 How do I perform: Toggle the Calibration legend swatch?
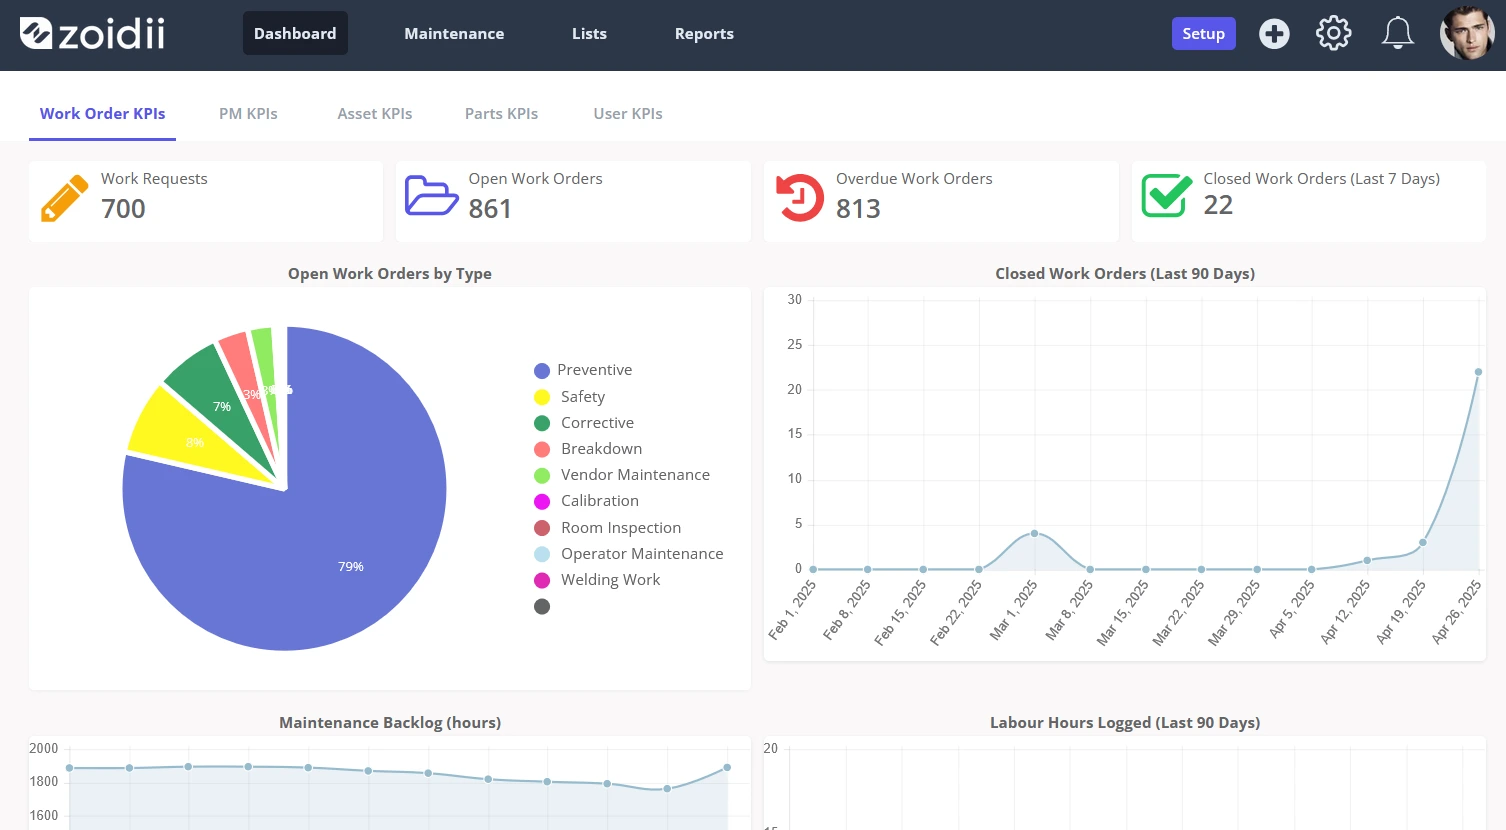[542, 502]
